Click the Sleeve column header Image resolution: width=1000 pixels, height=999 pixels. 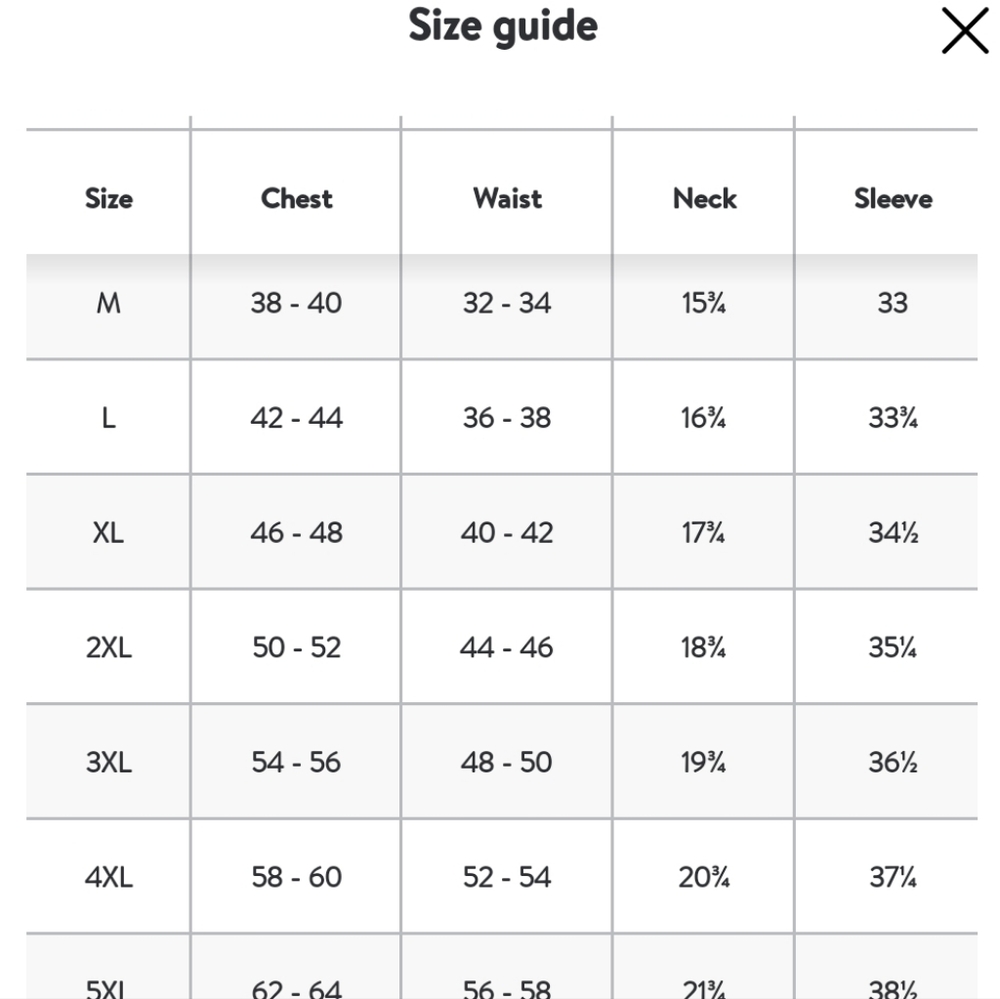893,198
